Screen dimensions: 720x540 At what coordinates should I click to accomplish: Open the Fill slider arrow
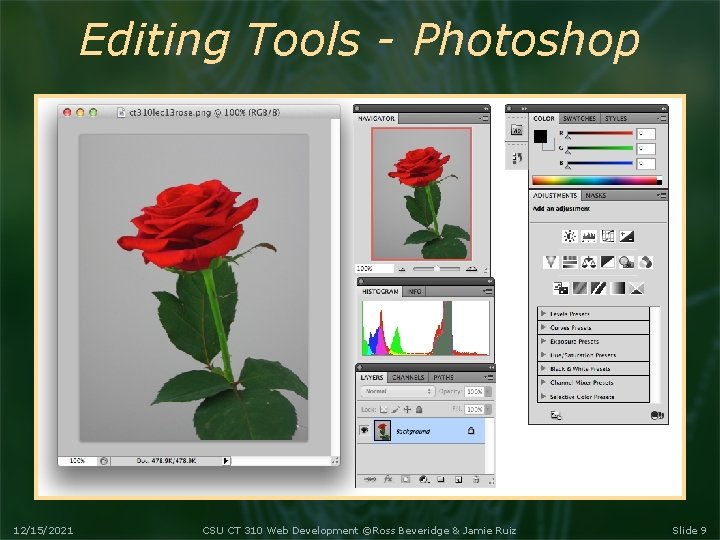click(x=488, y=409)
